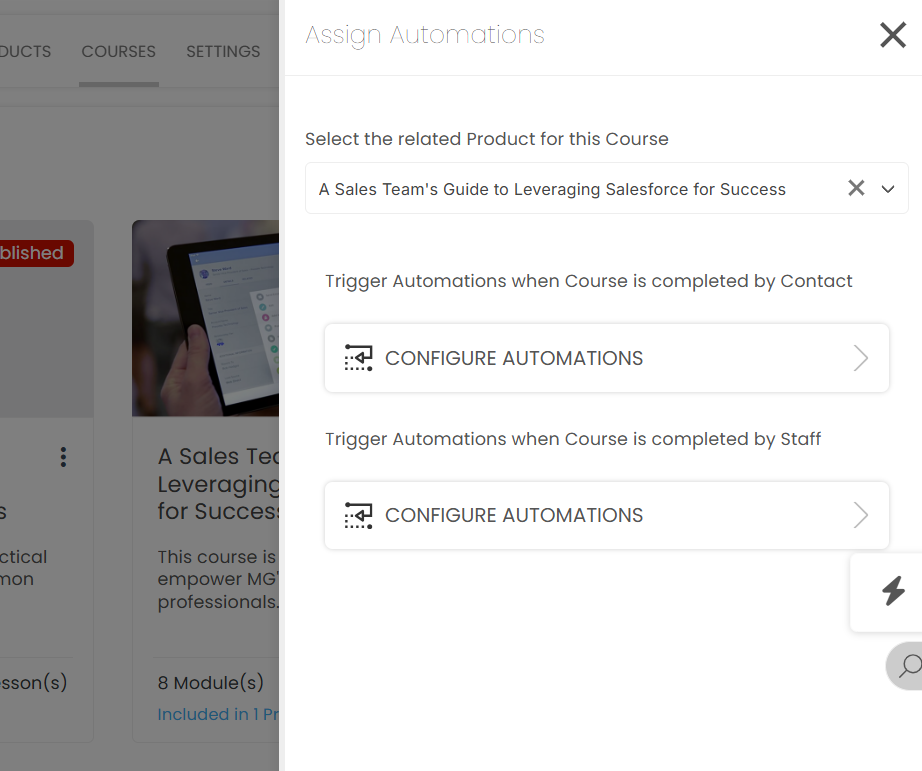922x771 pixels.
Task: Expand Contact automations right chevron
Action: click(x=860, y=358)
